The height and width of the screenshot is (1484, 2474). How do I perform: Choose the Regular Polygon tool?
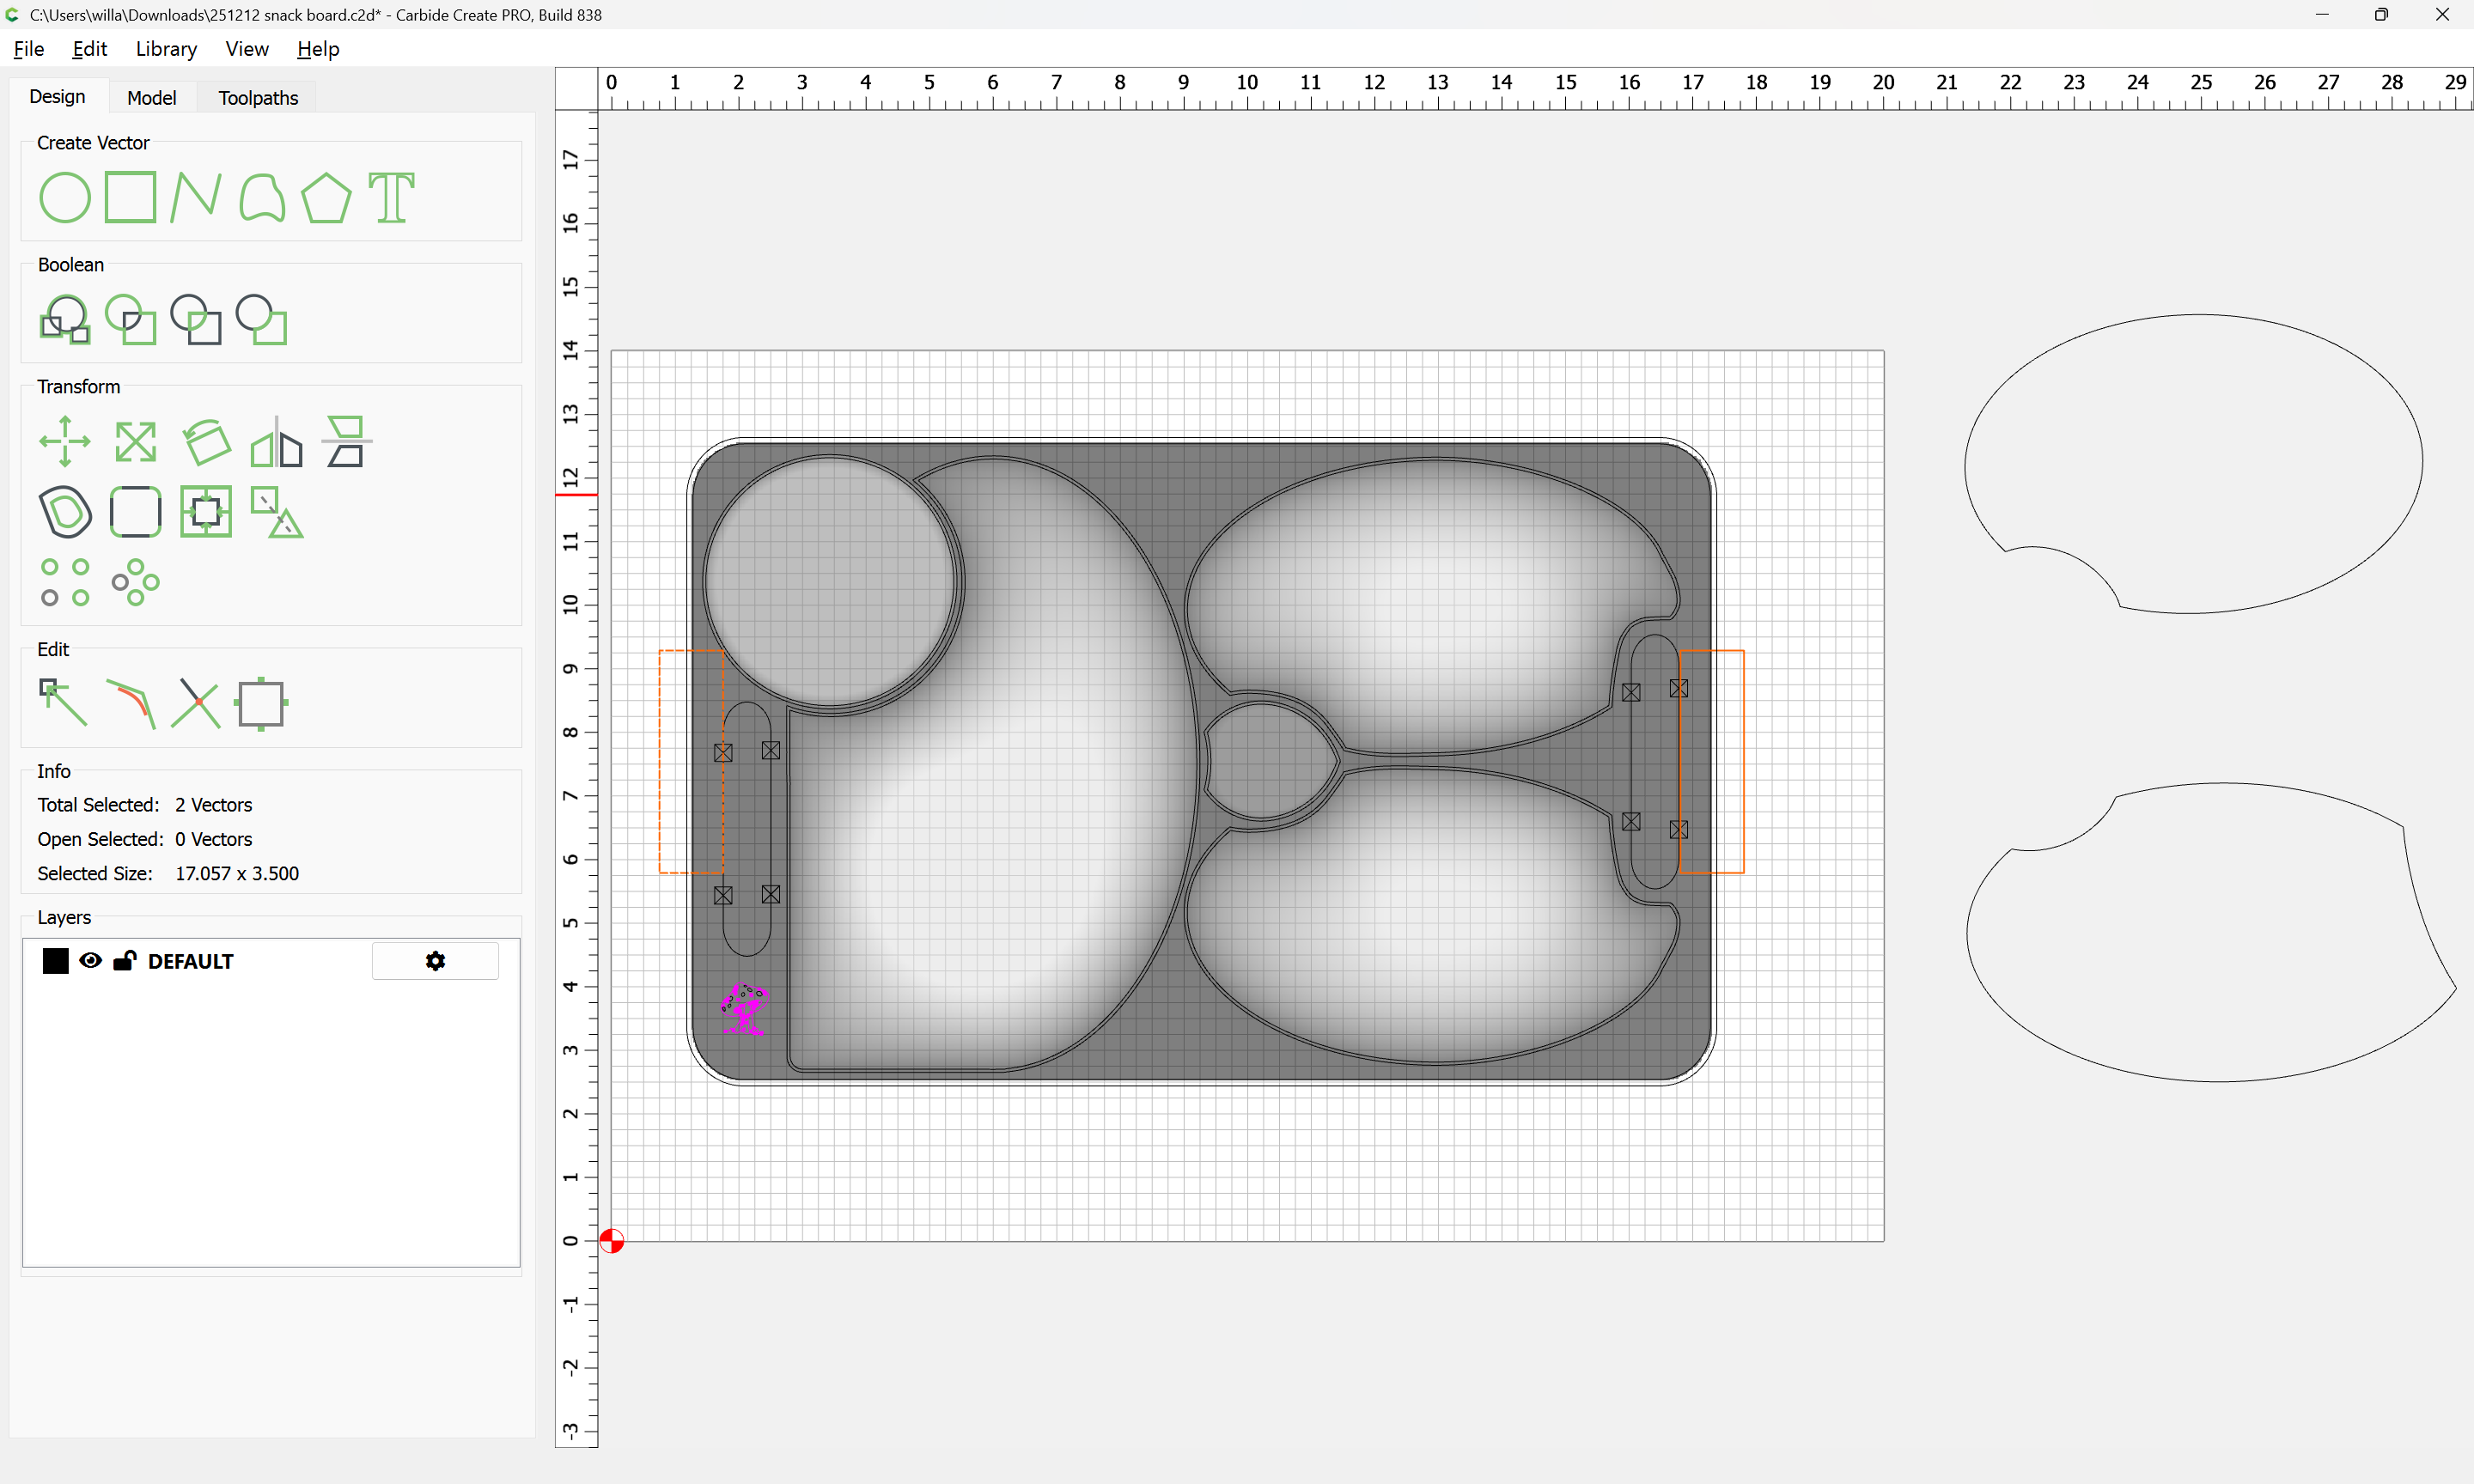click(326, 197)
